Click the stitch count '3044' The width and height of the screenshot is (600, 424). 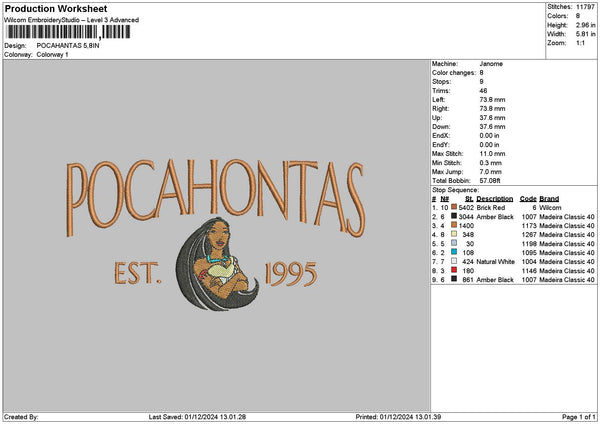click(466, 217)
